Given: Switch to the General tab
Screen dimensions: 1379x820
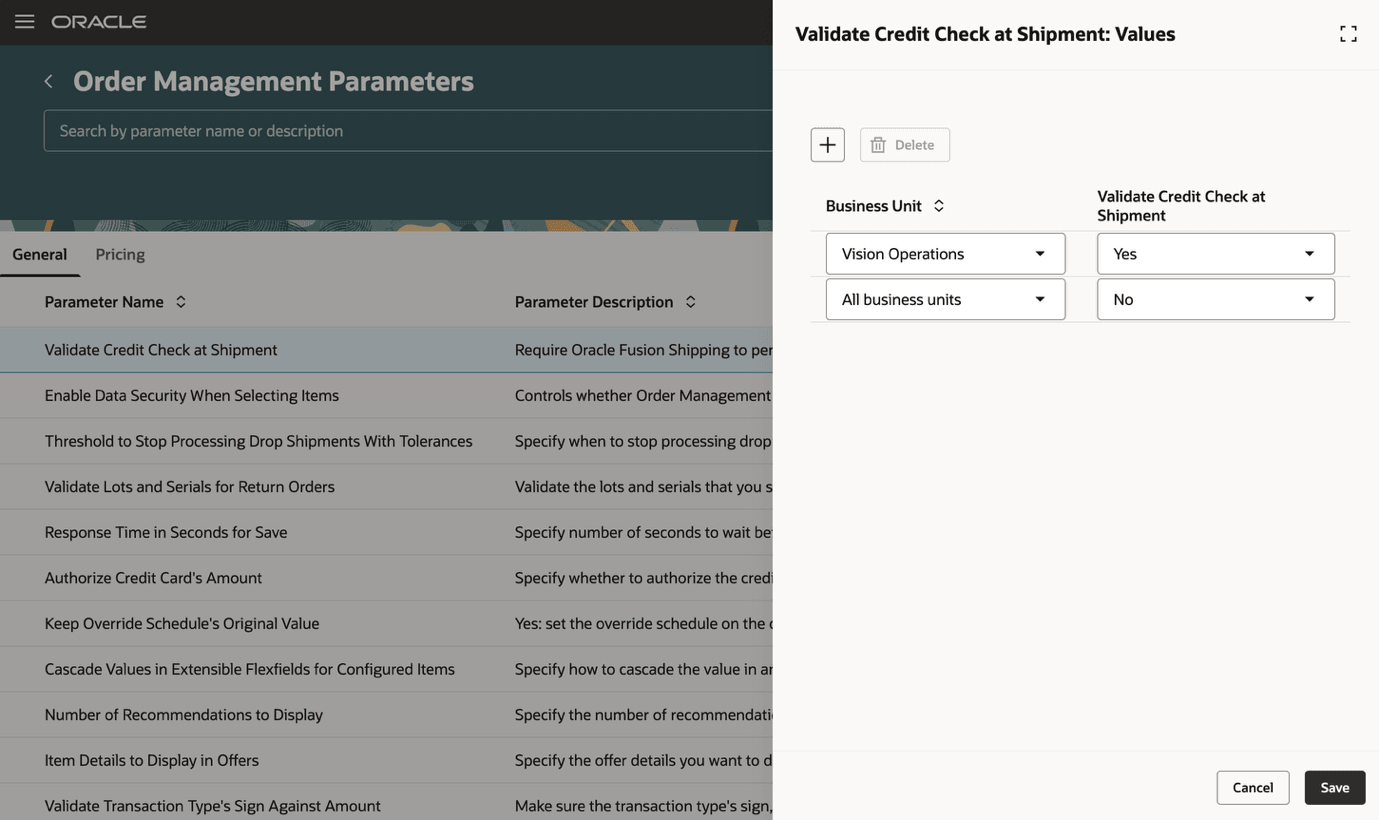Looking at the screenshot, I should (40, 254).
